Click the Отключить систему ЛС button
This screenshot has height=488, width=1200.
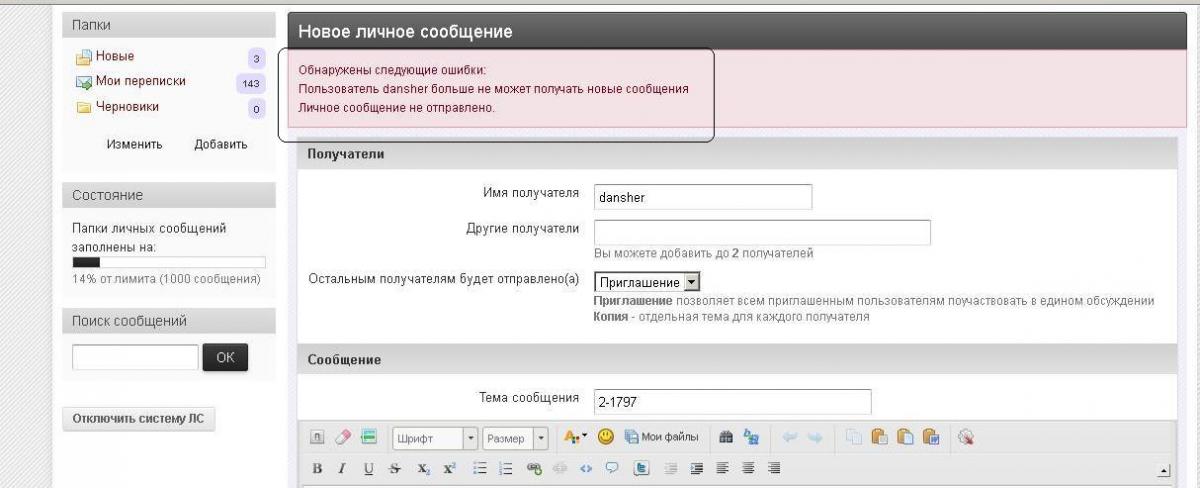(x=139, y=419)
